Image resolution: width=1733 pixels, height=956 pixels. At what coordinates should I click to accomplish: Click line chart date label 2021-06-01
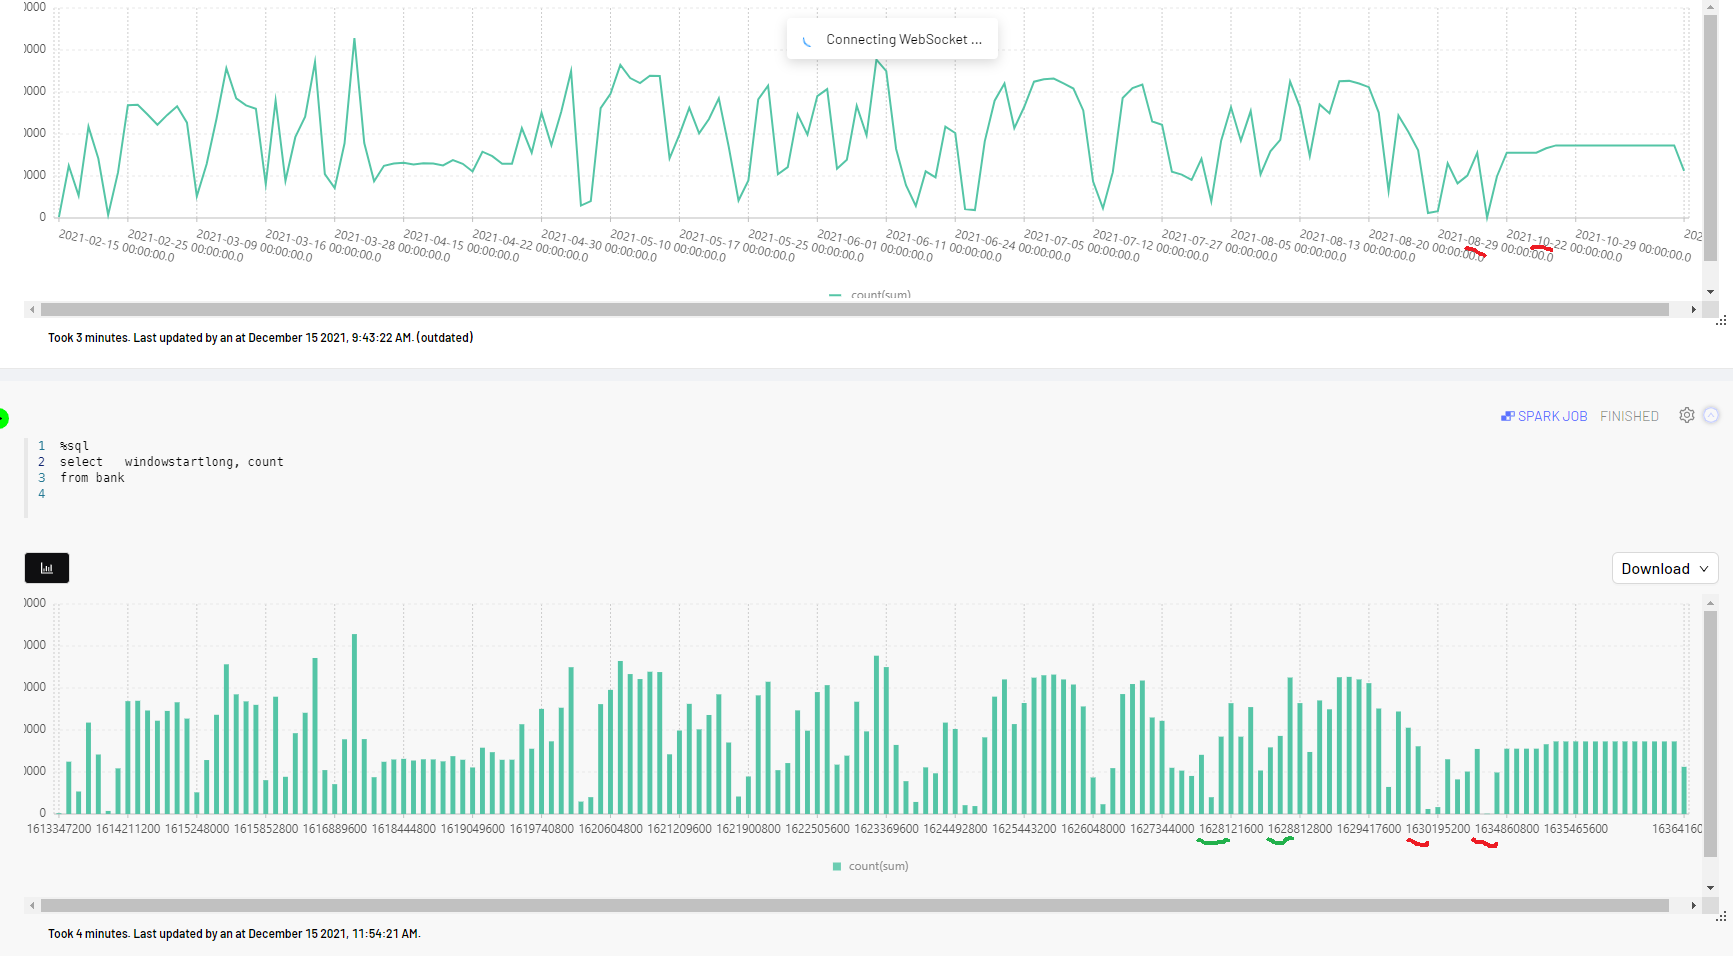[875, 245]
